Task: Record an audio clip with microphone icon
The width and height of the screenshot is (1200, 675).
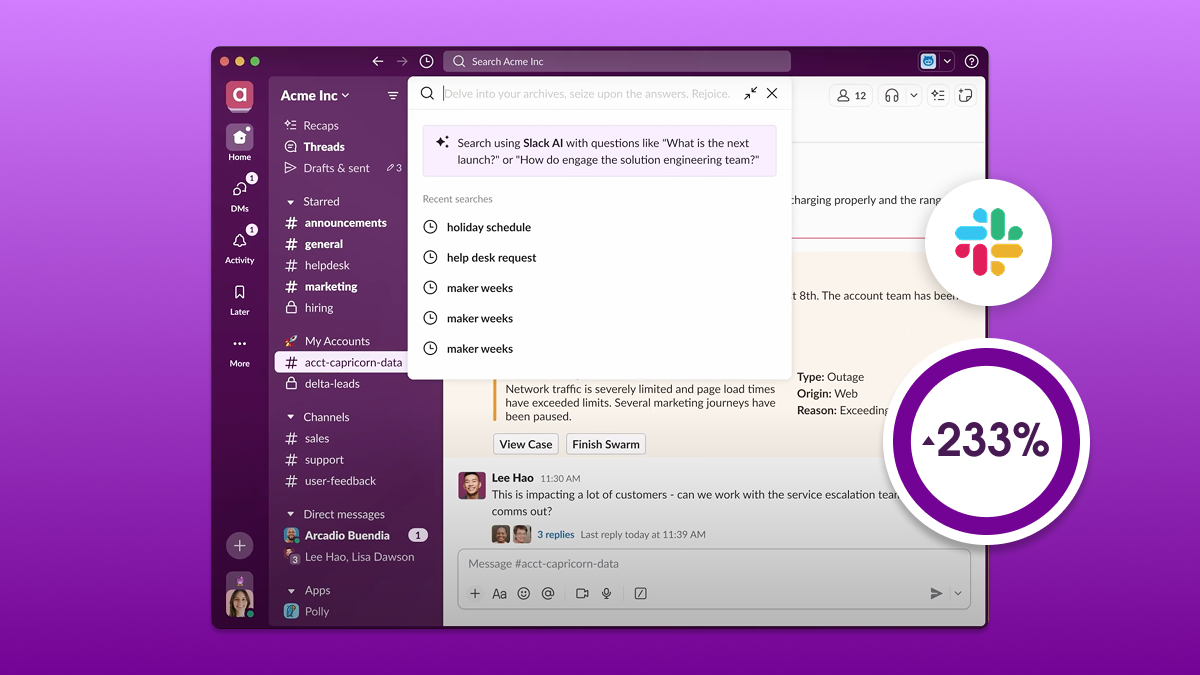Action: 606,594
